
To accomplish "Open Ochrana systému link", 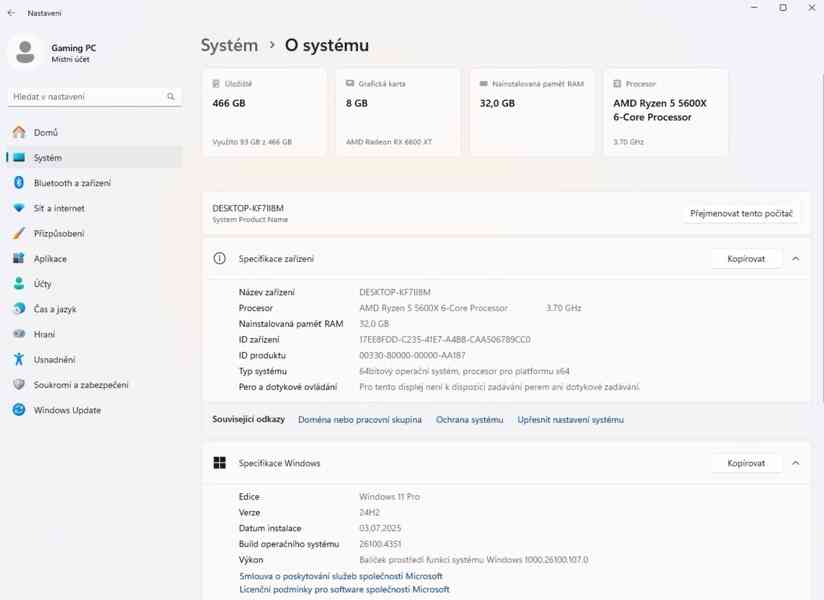I will tap(469, 419).
